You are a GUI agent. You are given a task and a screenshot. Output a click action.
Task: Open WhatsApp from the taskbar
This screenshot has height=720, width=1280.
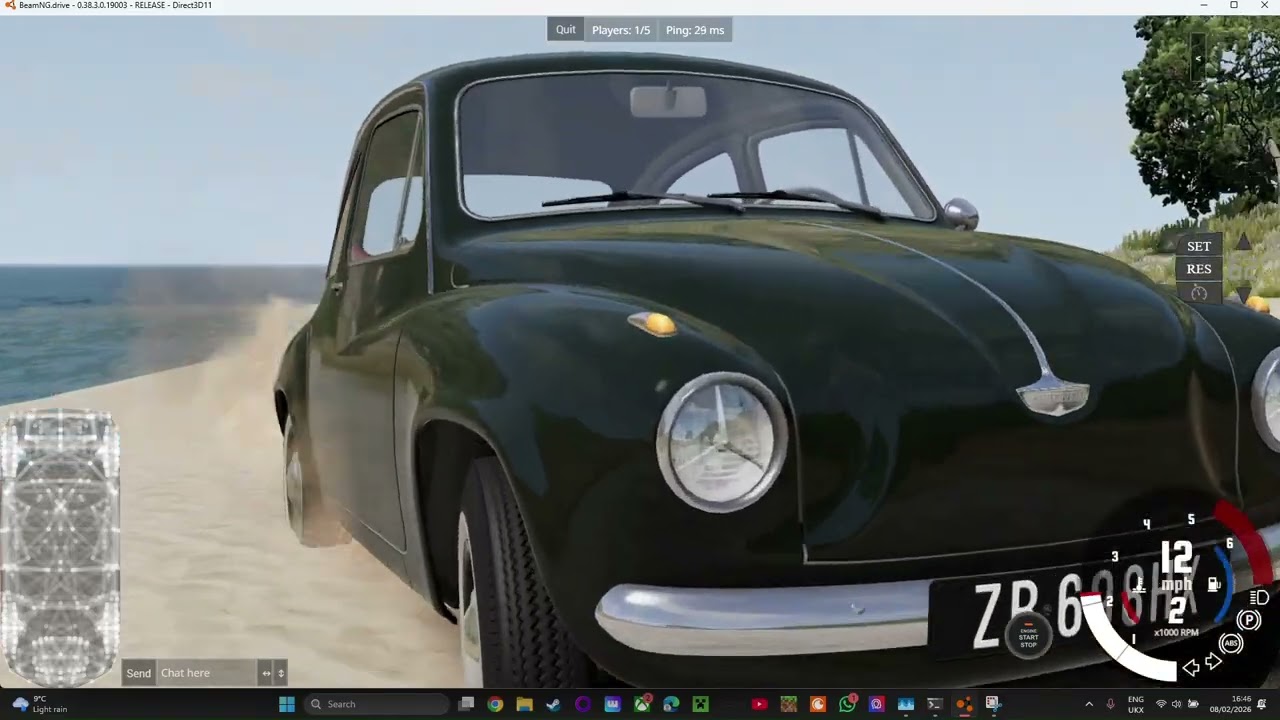point(847,704)
